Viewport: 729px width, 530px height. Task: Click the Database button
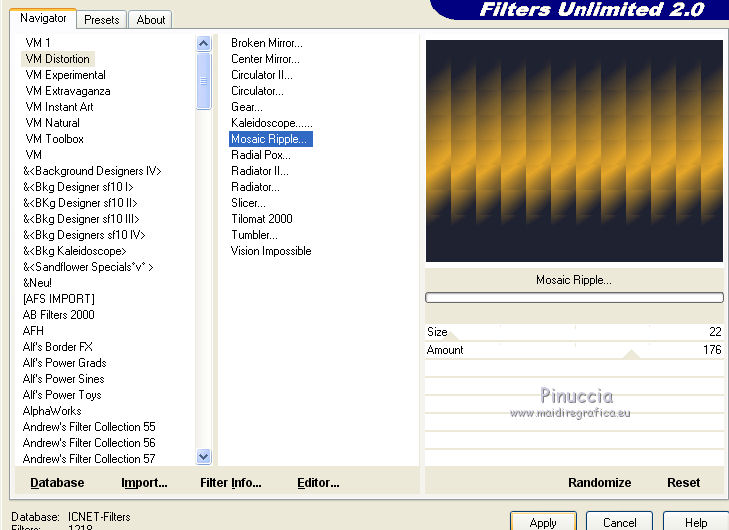(x=57, y=483)
